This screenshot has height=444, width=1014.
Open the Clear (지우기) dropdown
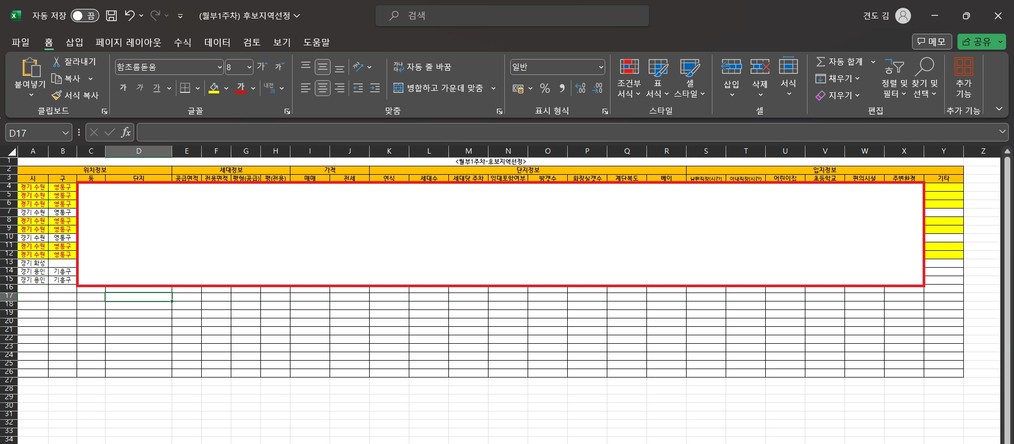tap(837, 95)
